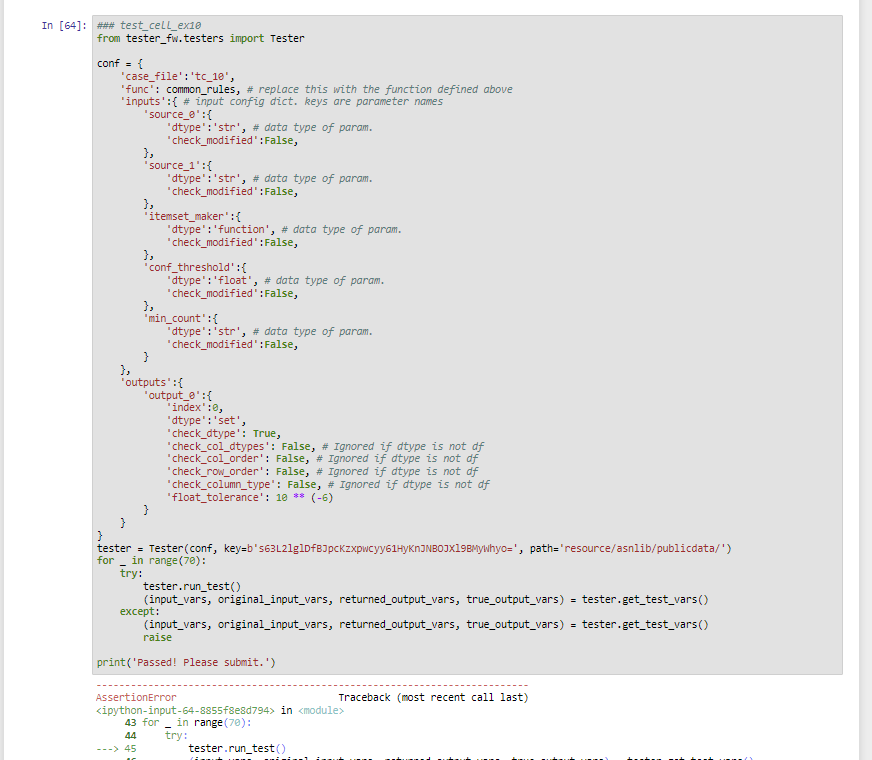Screen dimensions: 872x760
Task: Click the 'check_column_type' line
Action: pos(328,484)
